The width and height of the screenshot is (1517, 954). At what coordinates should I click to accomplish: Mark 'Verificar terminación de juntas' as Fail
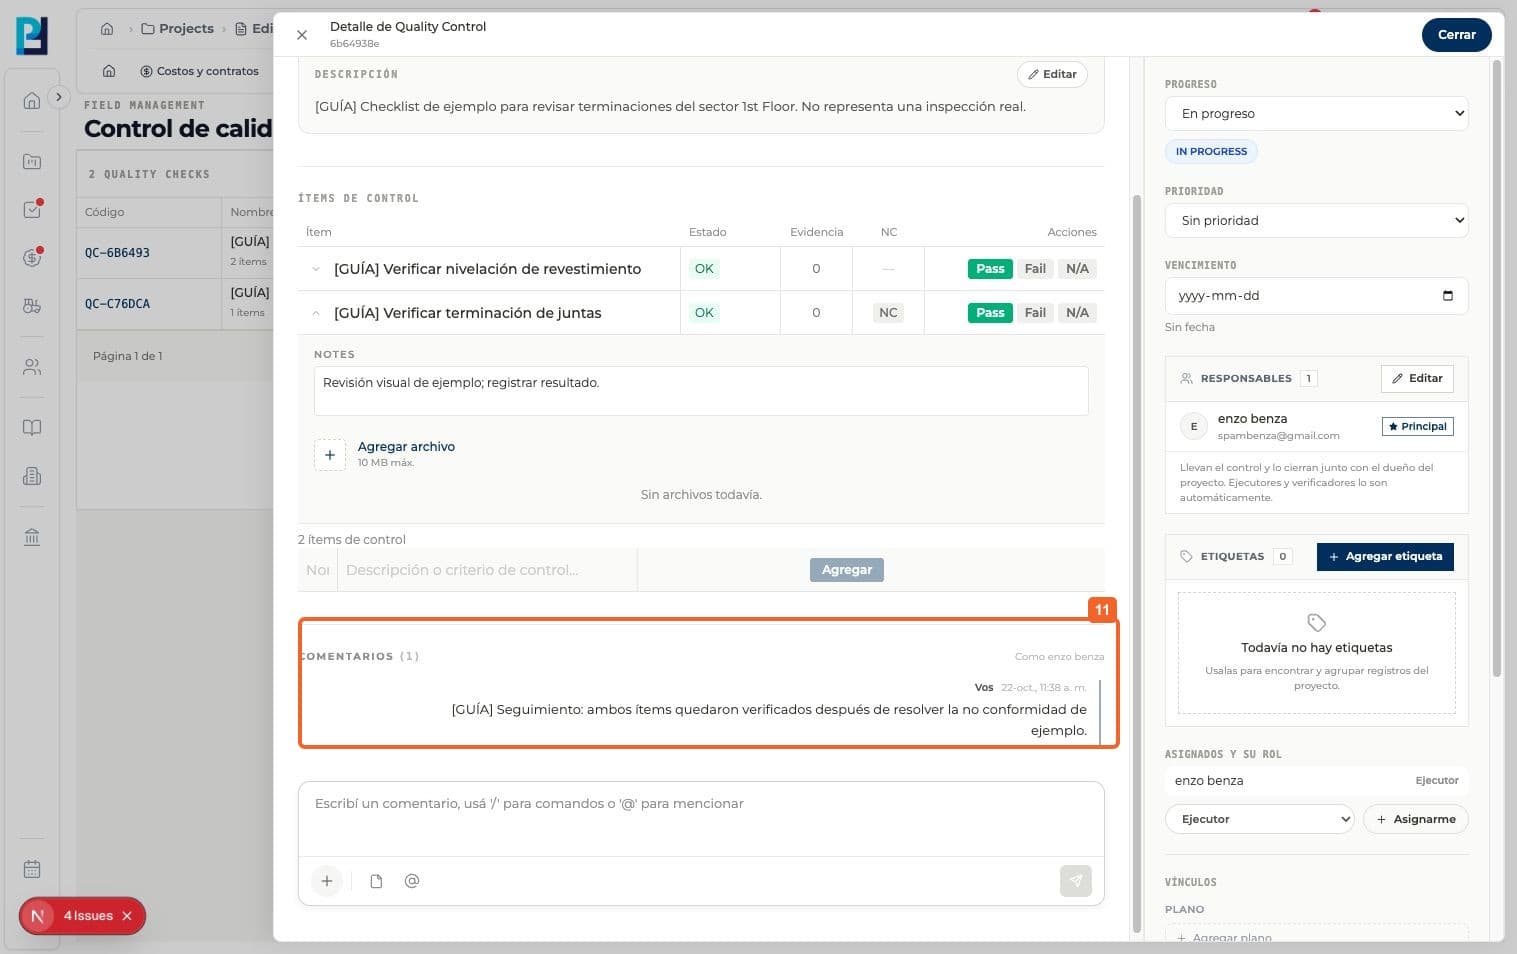1035,313
